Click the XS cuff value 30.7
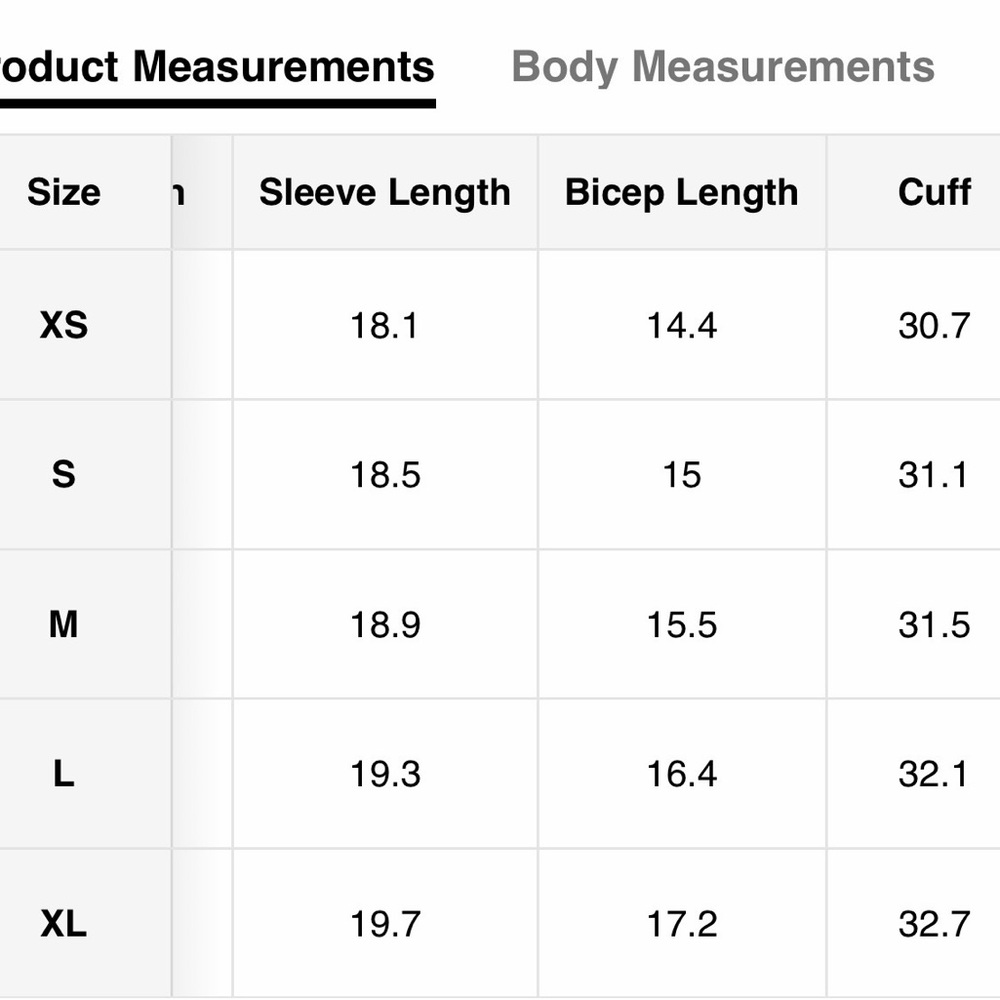The image size is (1000, 1000). click(x=934, y=326)
